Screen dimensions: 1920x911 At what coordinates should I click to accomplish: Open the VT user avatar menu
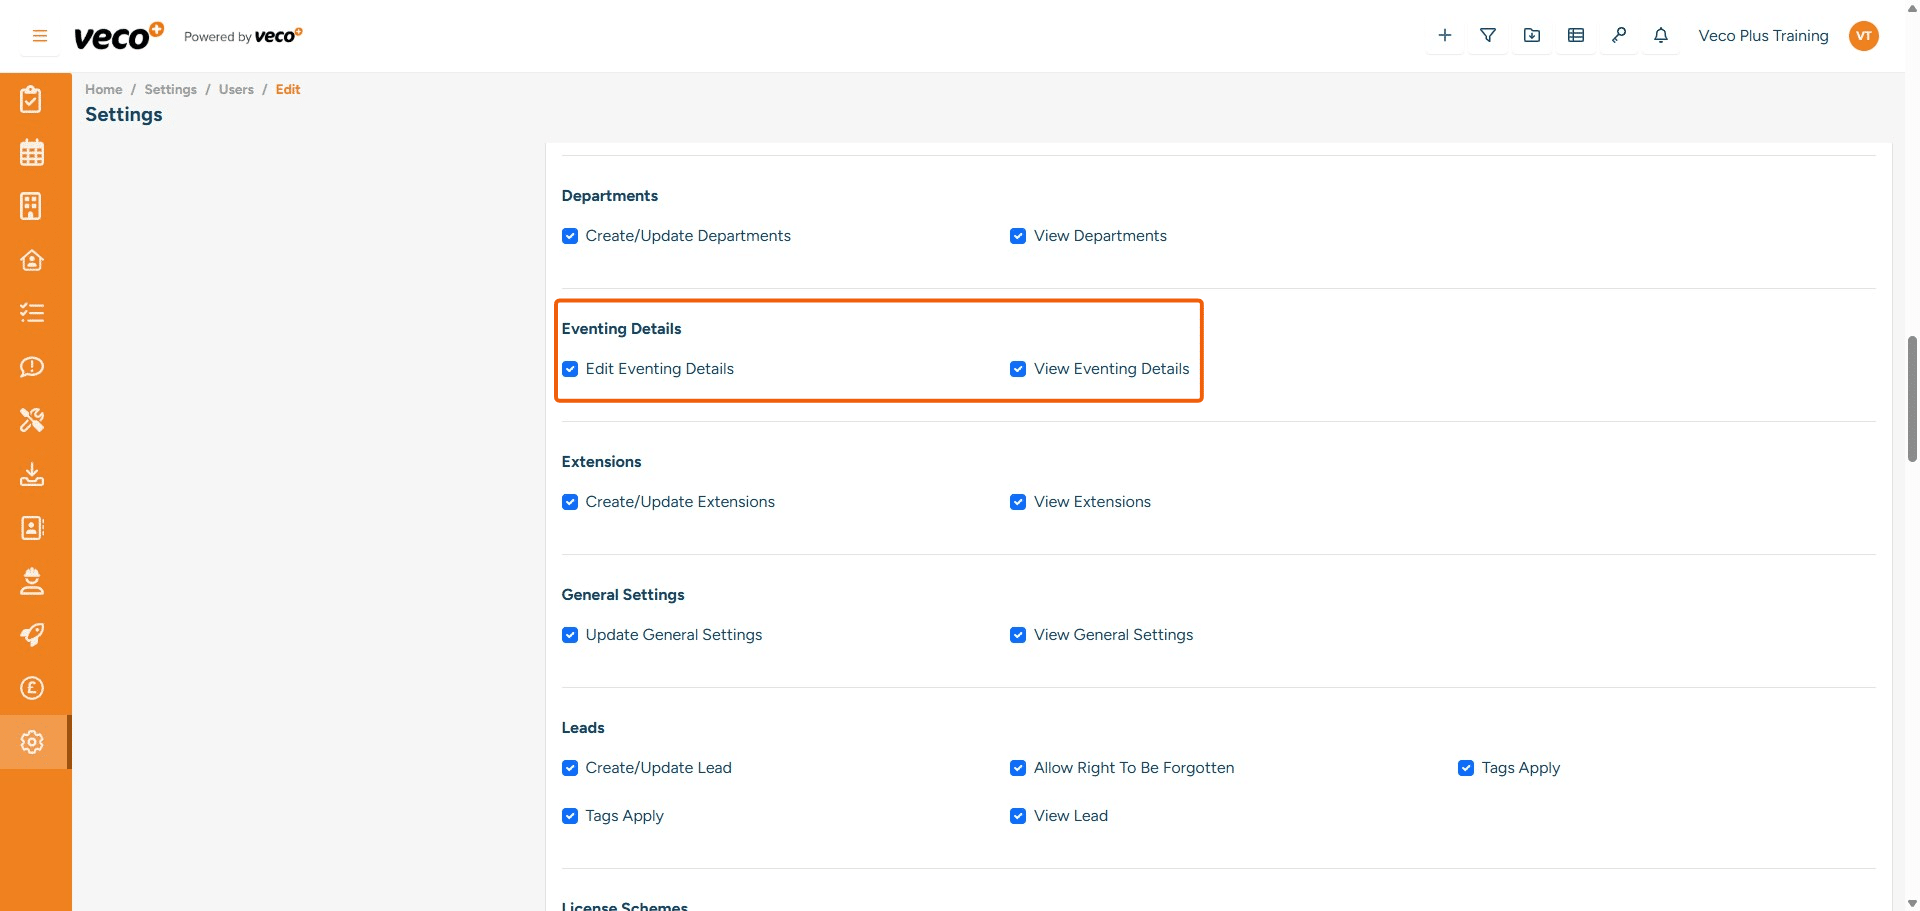click(x=1863, y=36)
